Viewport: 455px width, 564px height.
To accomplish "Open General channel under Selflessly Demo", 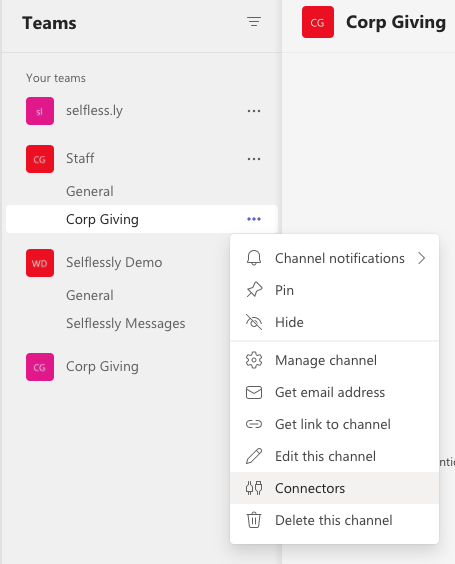I will [90, 295].
